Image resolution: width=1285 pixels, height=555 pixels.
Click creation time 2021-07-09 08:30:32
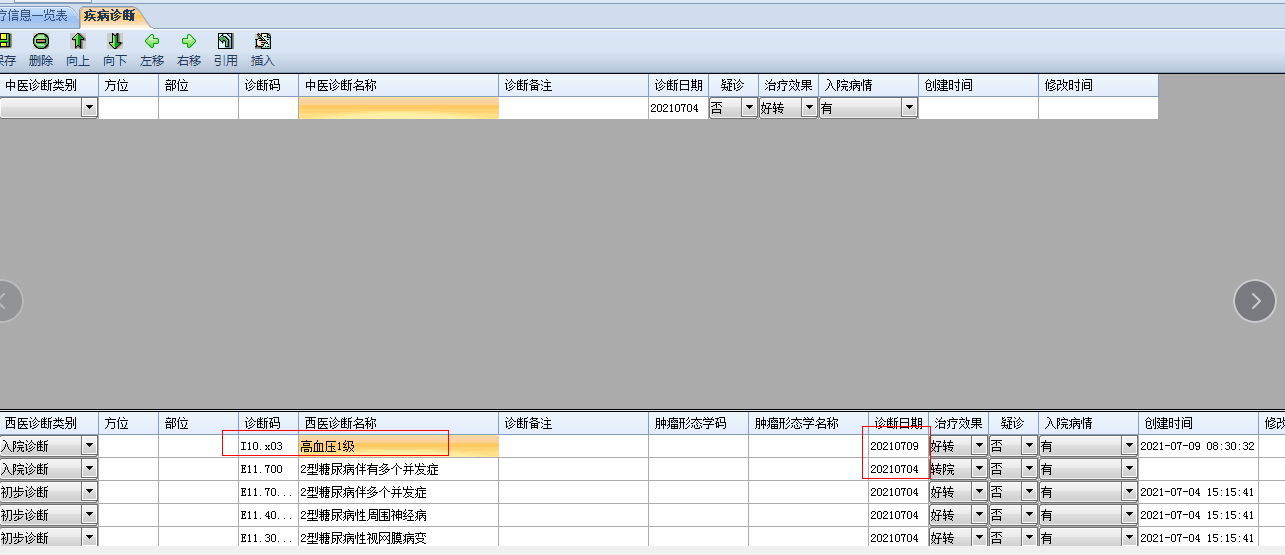[x=1197, y=446]
